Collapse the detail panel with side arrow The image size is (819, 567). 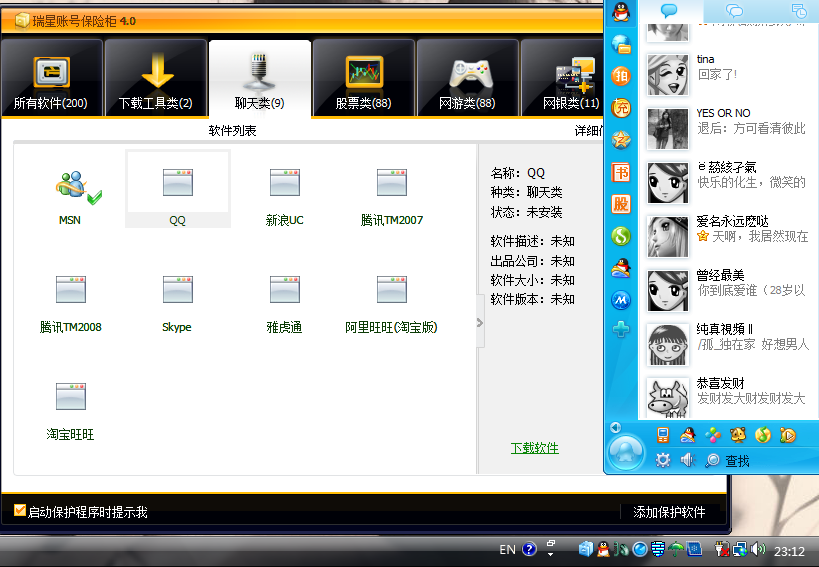point(480,323)
